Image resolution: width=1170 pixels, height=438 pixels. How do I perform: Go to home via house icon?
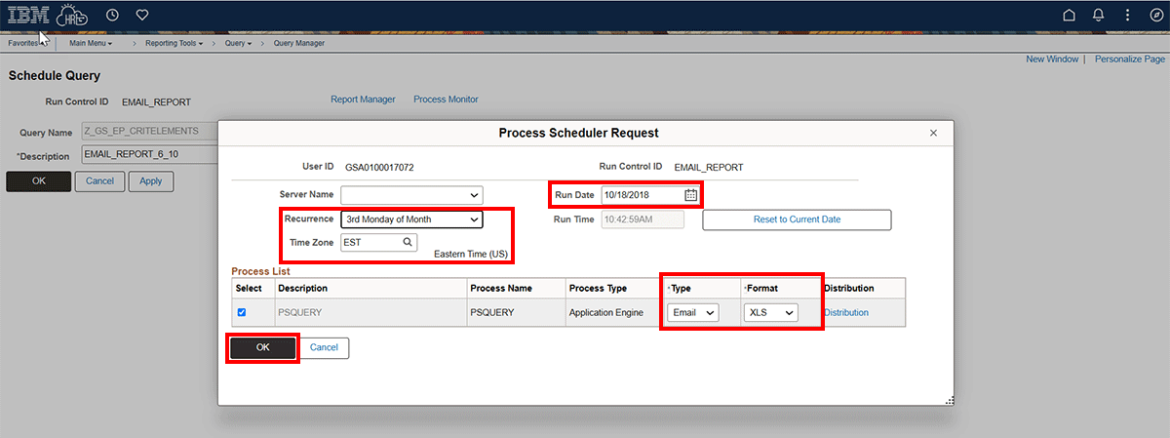click(x=1070, y=15)
